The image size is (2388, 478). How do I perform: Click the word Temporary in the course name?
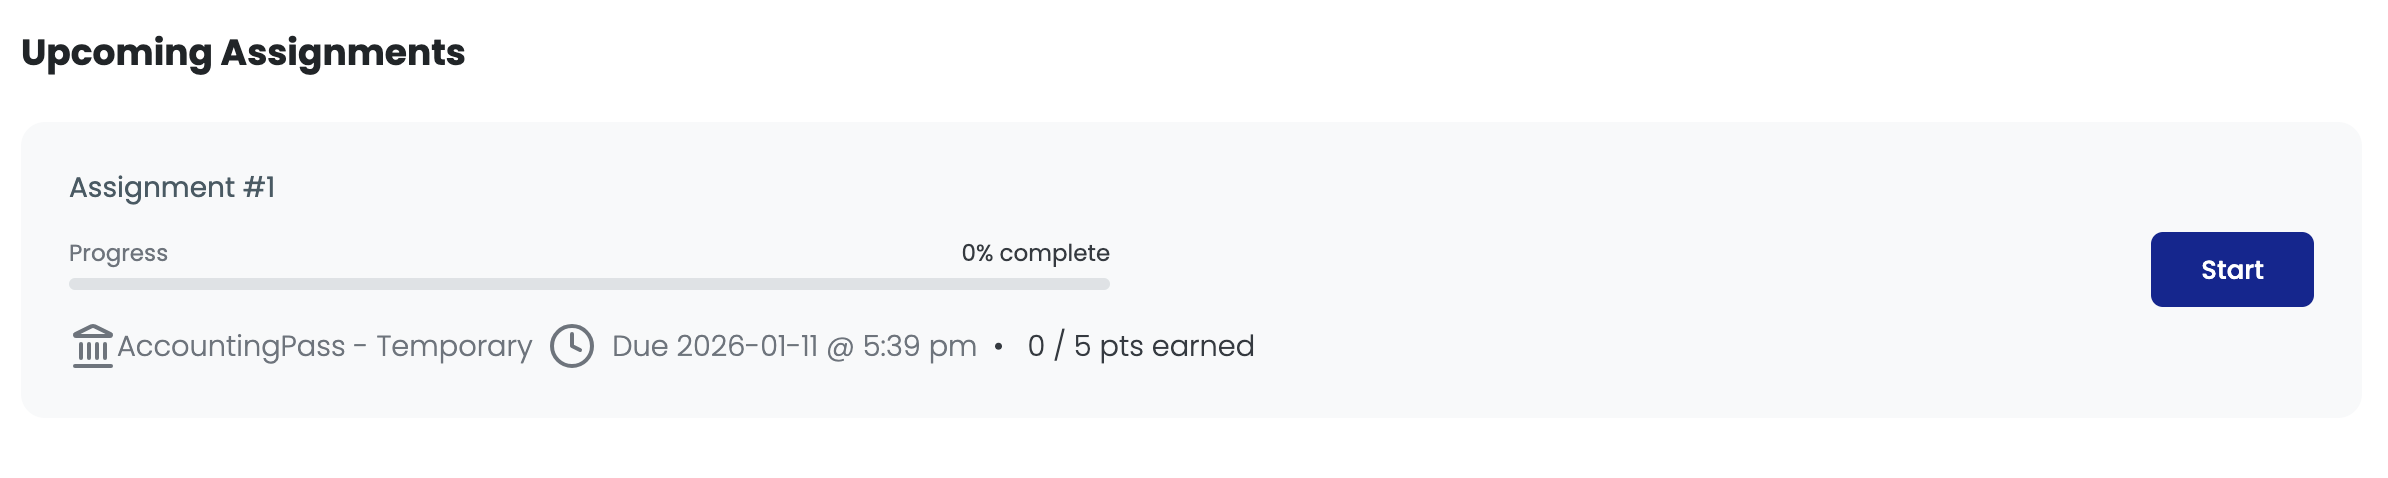(454, 346)
